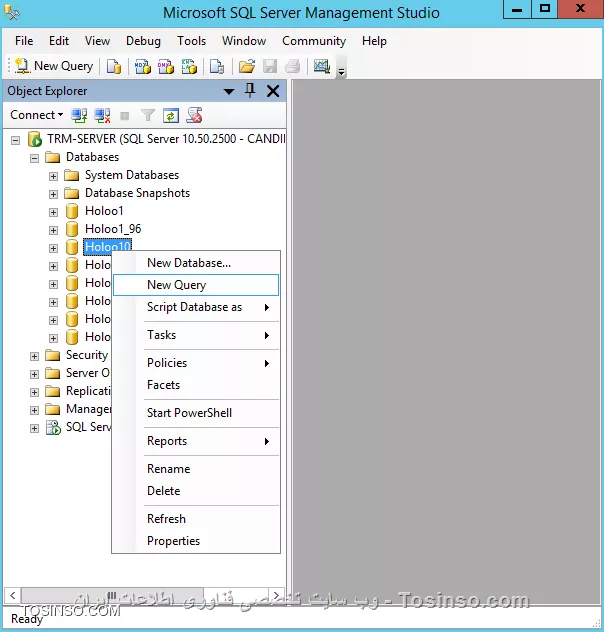The image size is (604, 632).
Task: Open database Properties from context menu
Action: 196,541
